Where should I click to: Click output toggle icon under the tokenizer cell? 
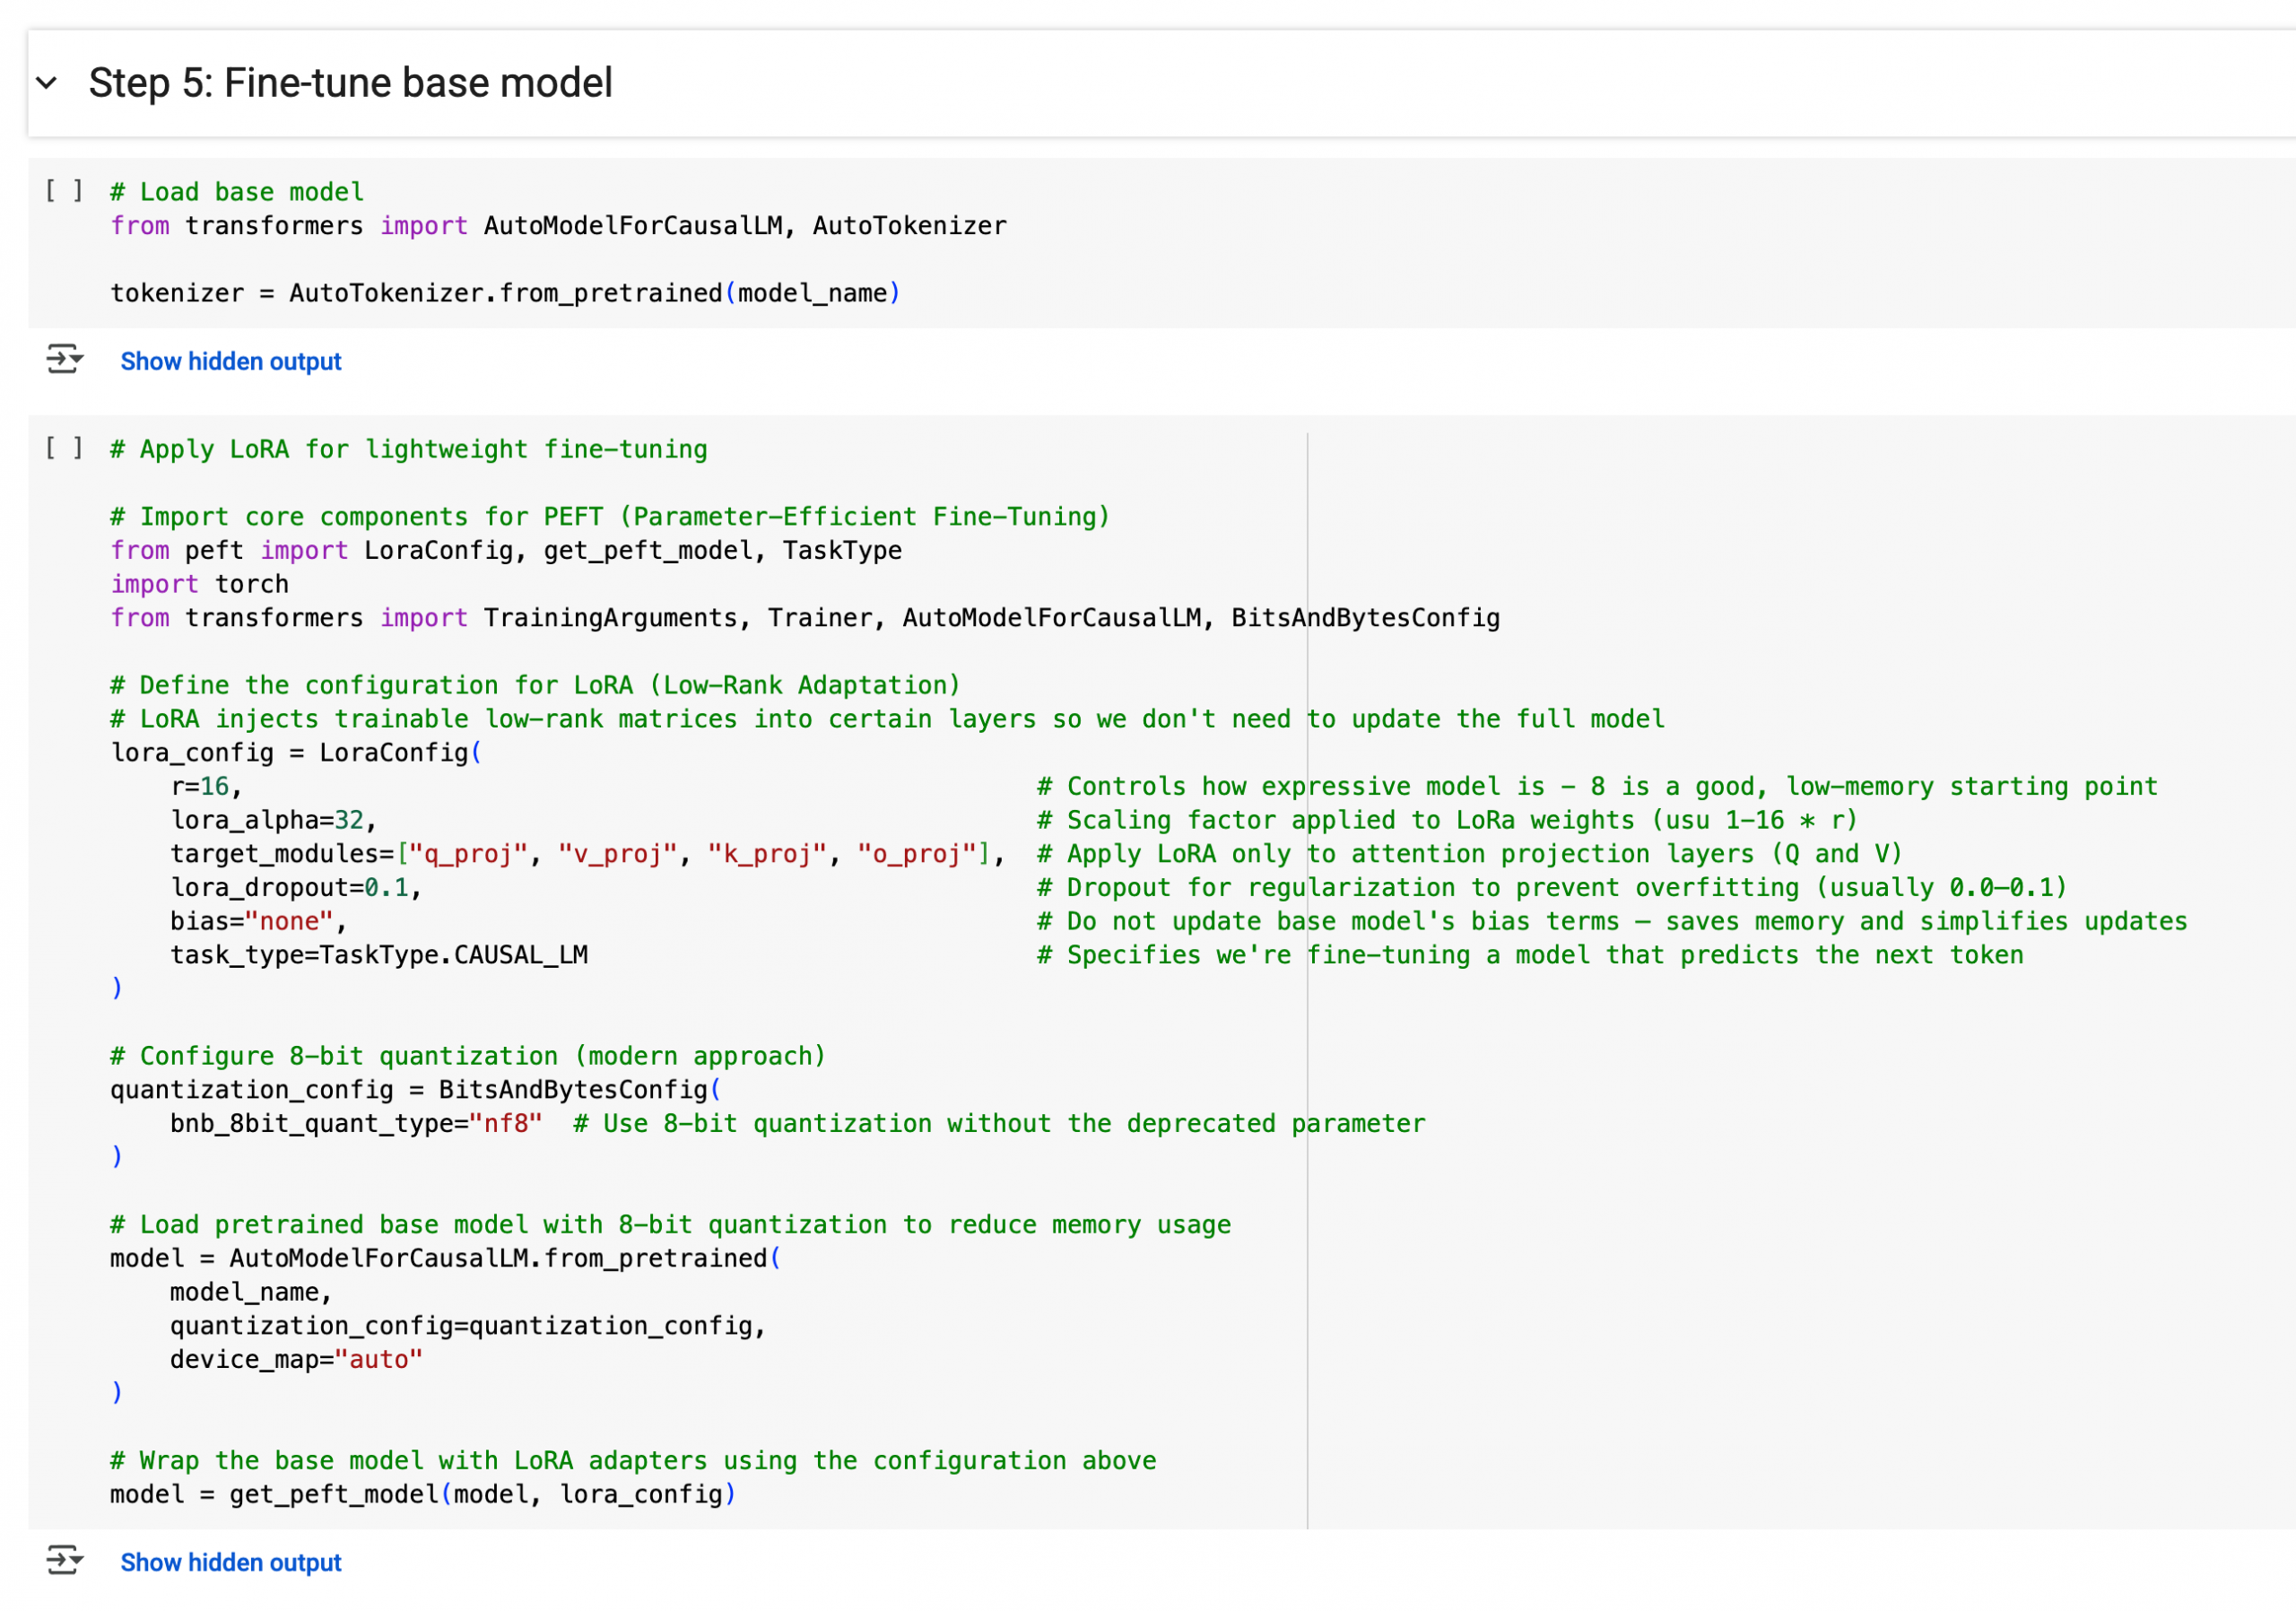pos(64,359)
